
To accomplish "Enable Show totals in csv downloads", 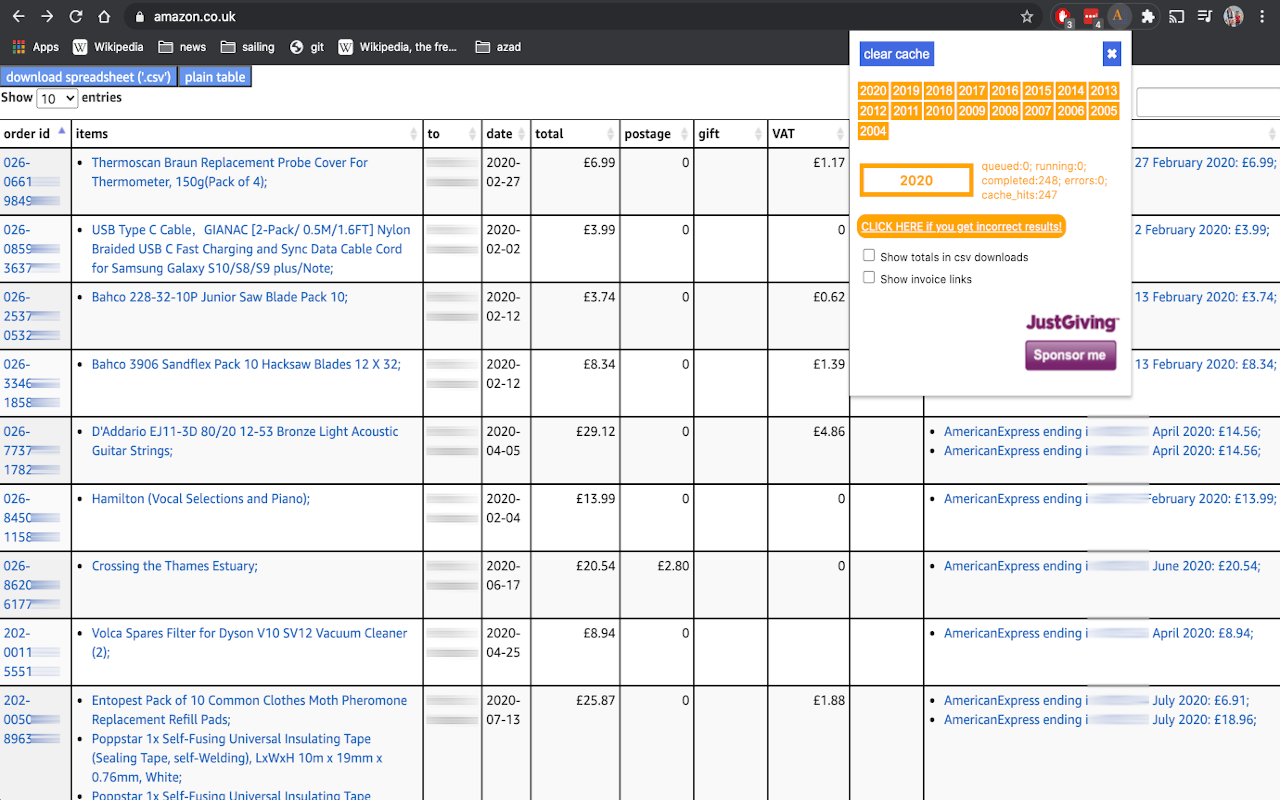I will 868,255.
